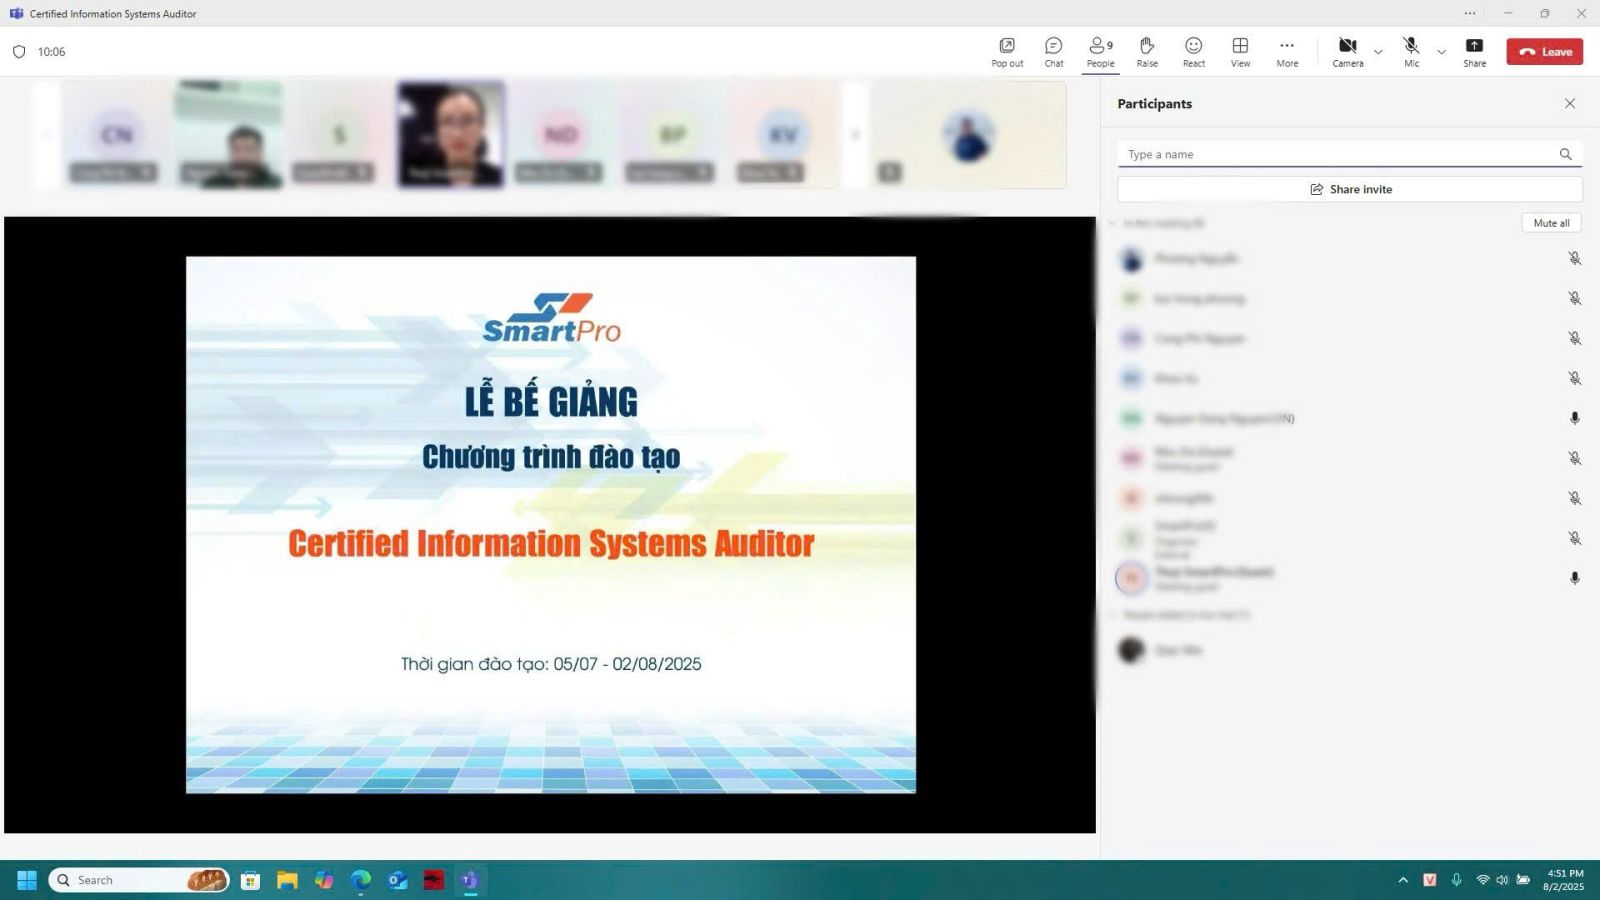
Task: Open the volume control in system tray
Action: (1502, 880)
